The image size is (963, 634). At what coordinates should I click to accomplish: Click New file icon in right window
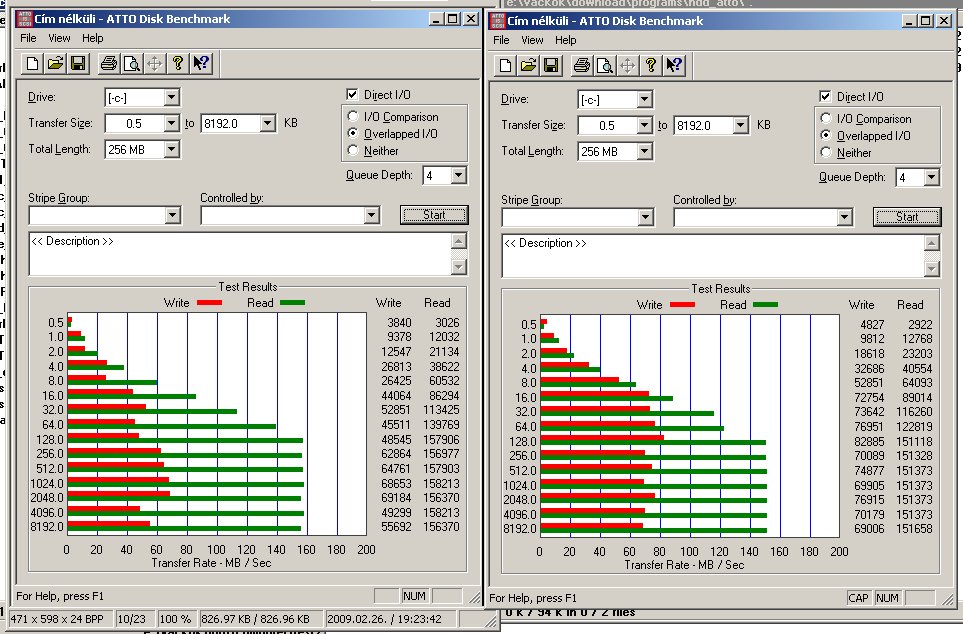pos(505,65)
